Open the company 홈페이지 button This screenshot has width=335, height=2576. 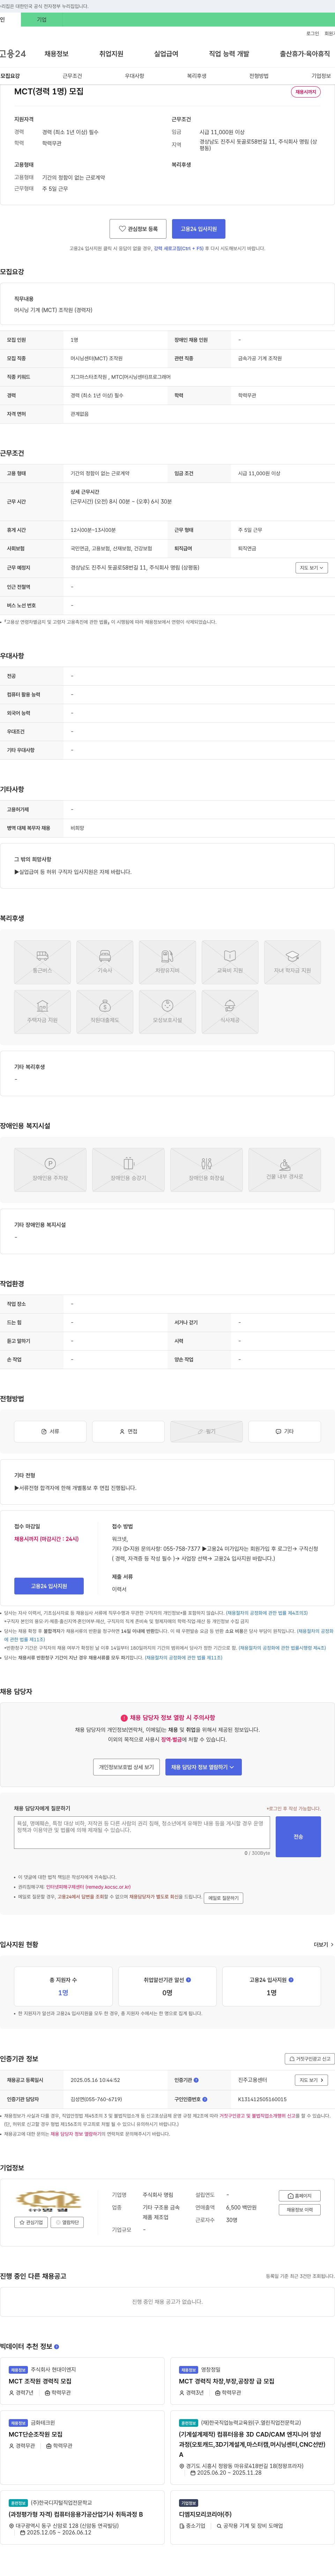(x=300, y=2196)
